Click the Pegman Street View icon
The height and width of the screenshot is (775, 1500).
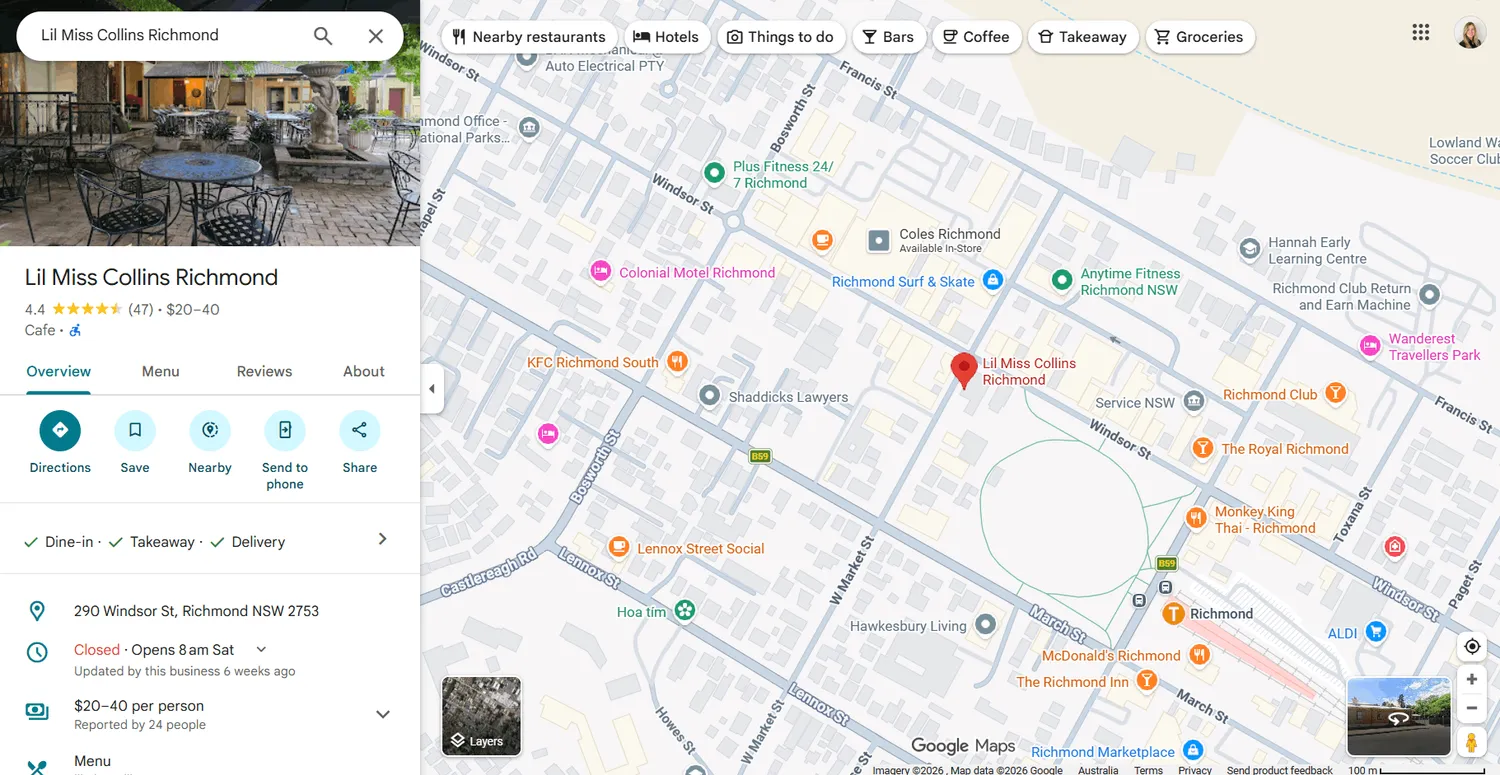click(1472, 742)
